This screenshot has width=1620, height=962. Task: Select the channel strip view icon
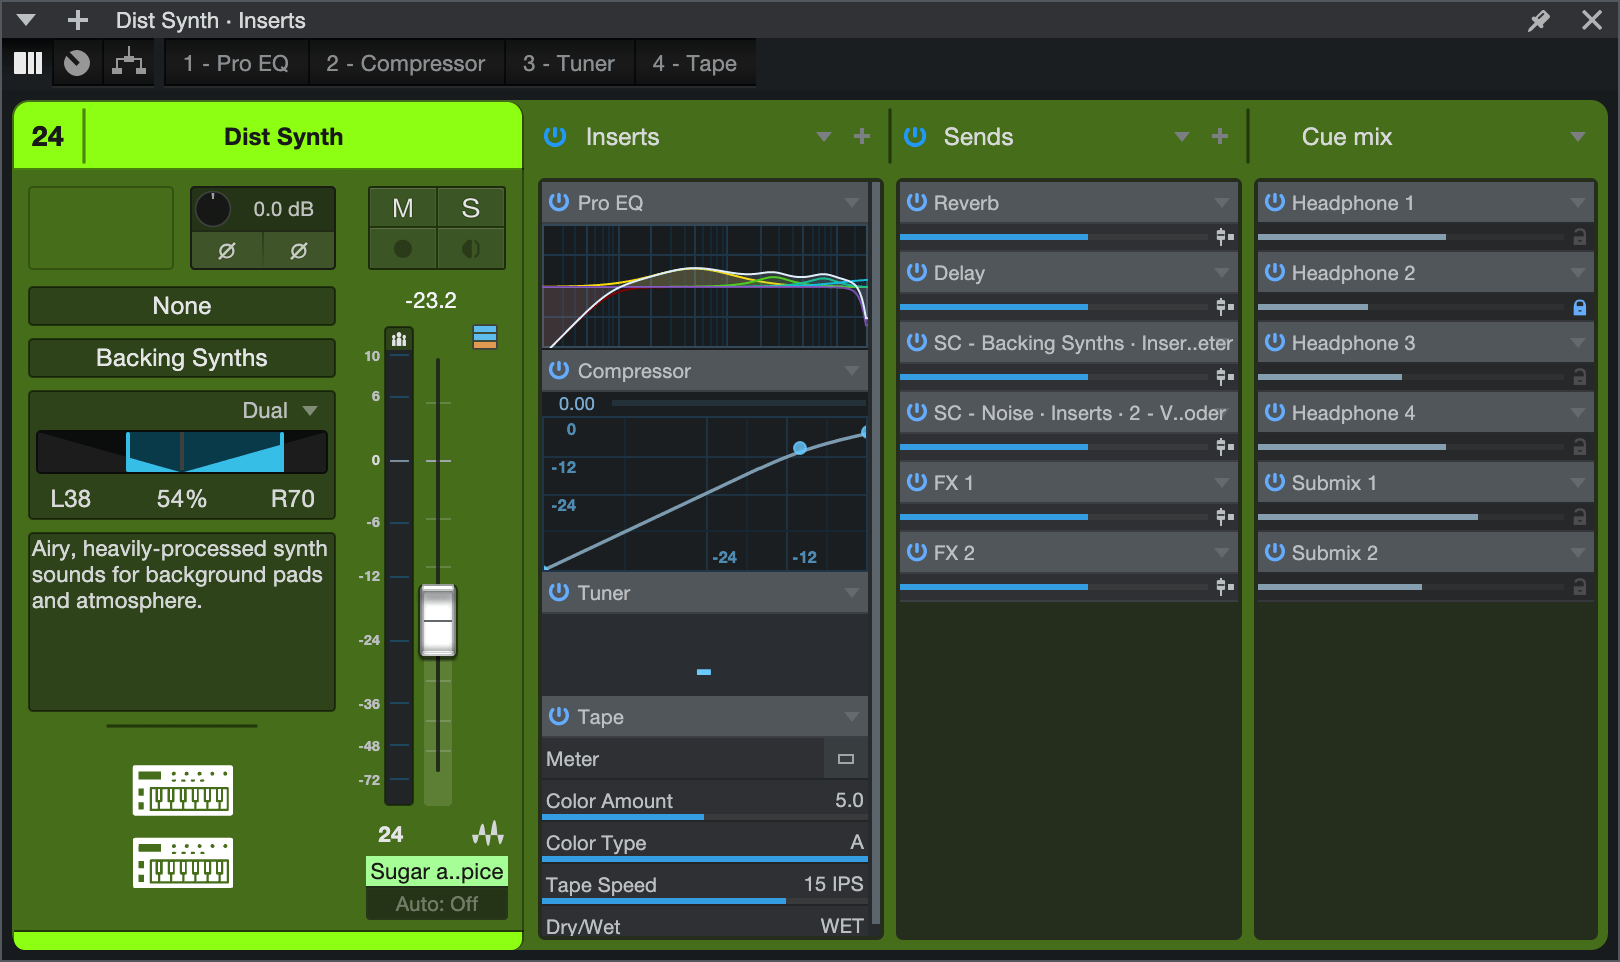click(x=27, y=62)
